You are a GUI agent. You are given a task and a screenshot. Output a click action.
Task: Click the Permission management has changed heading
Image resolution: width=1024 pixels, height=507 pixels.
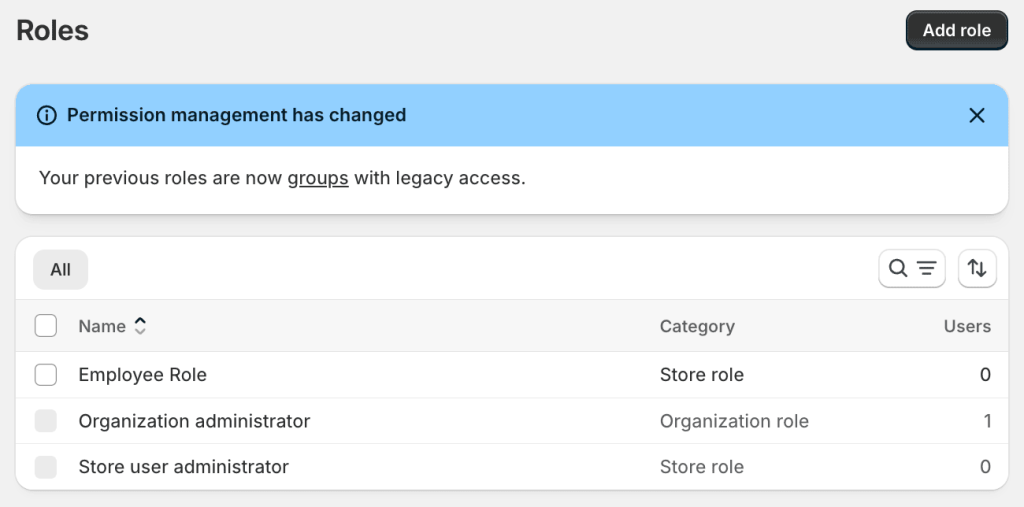coord(236,115)
